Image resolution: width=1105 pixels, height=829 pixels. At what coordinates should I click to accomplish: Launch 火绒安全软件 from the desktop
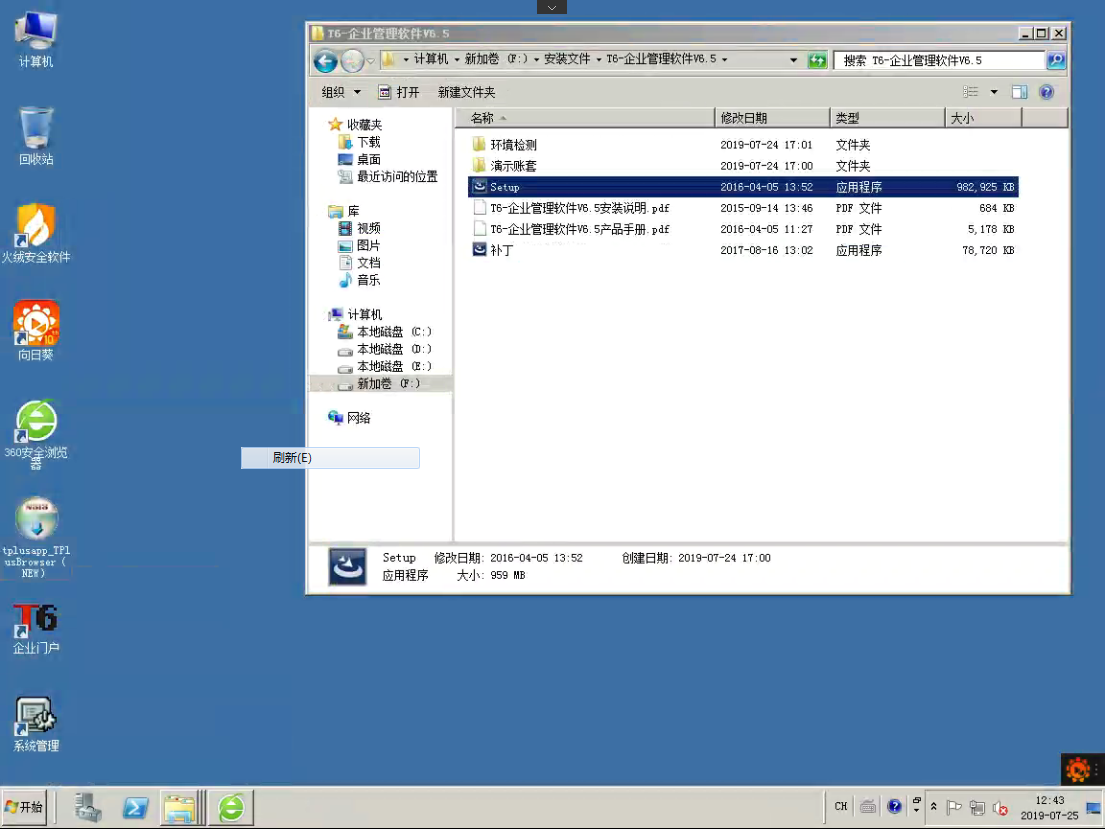[36, 233]
